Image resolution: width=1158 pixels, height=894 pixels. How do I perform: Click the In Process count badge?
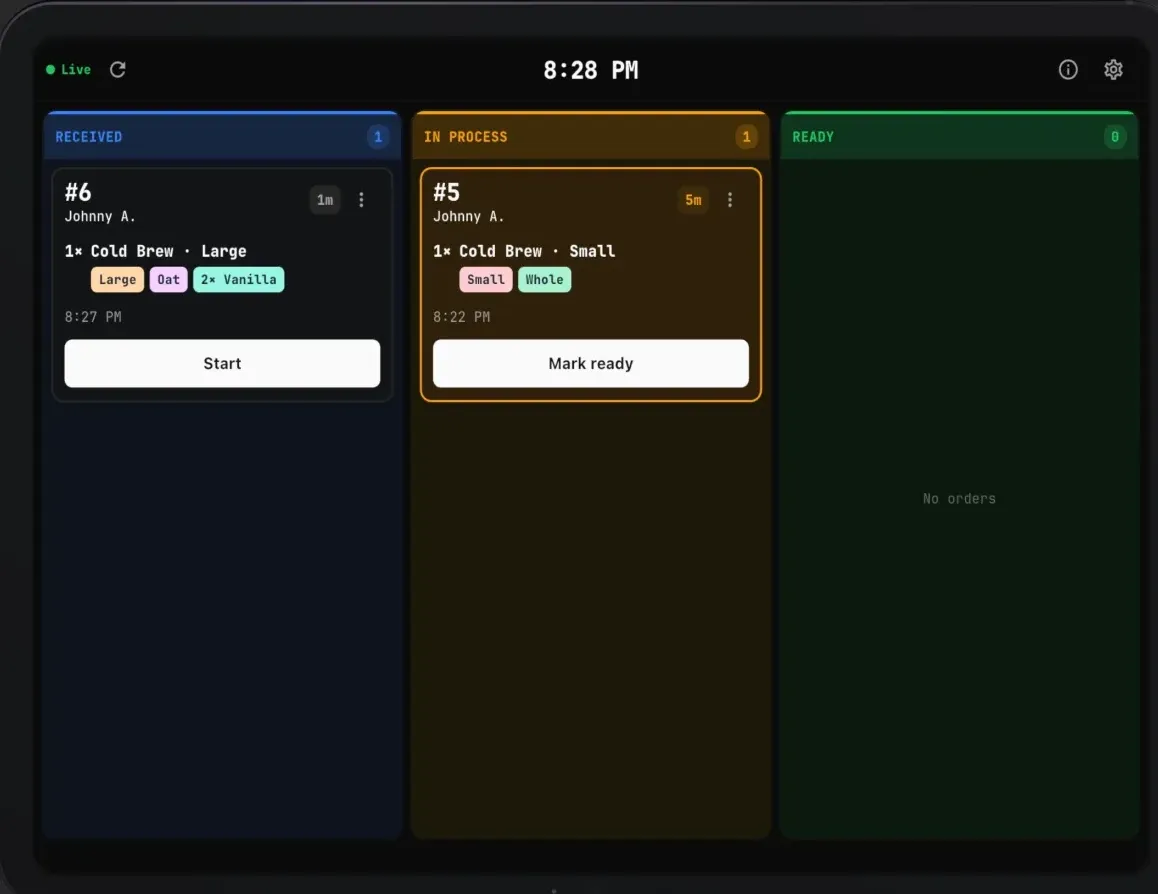[x=747, y=137]
